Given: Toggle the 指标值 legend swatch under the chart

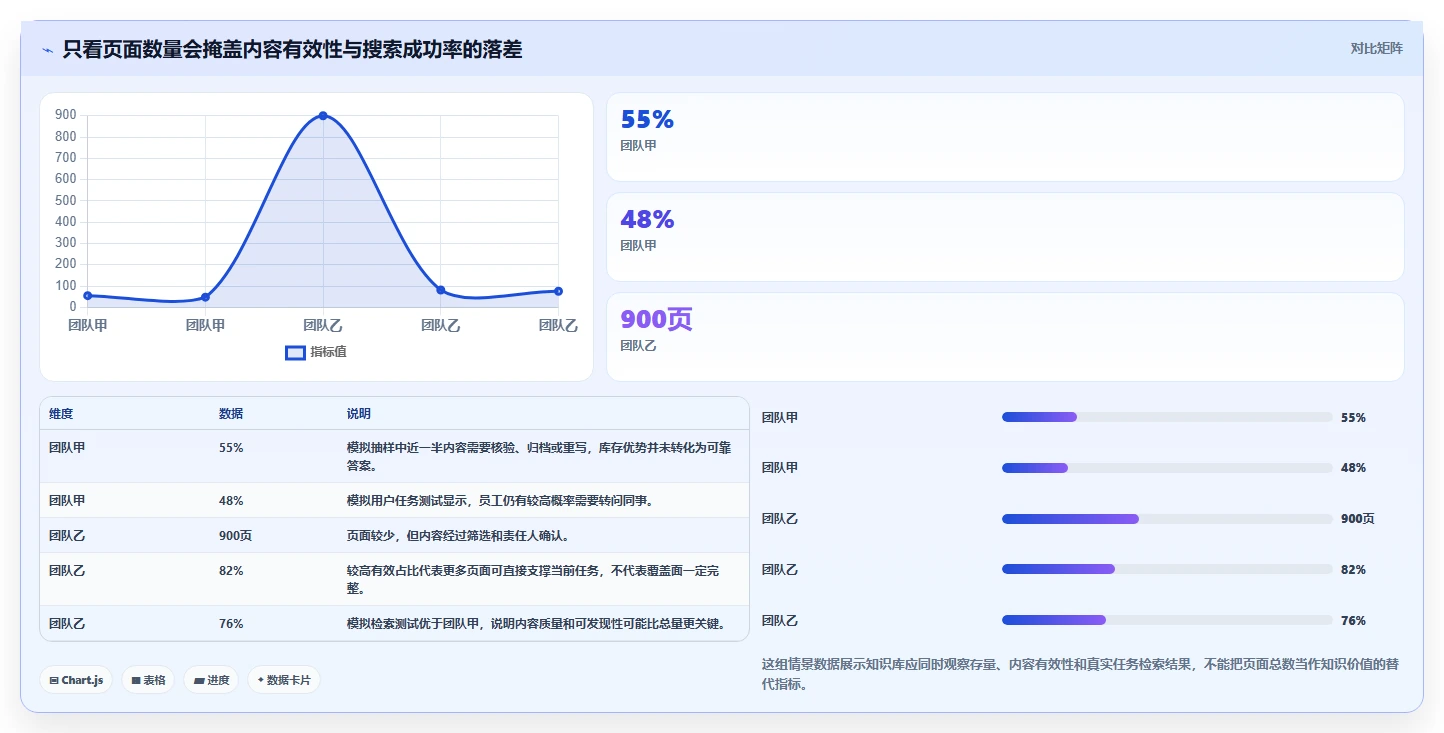Looking at the screenshot, I should point(295,352).
